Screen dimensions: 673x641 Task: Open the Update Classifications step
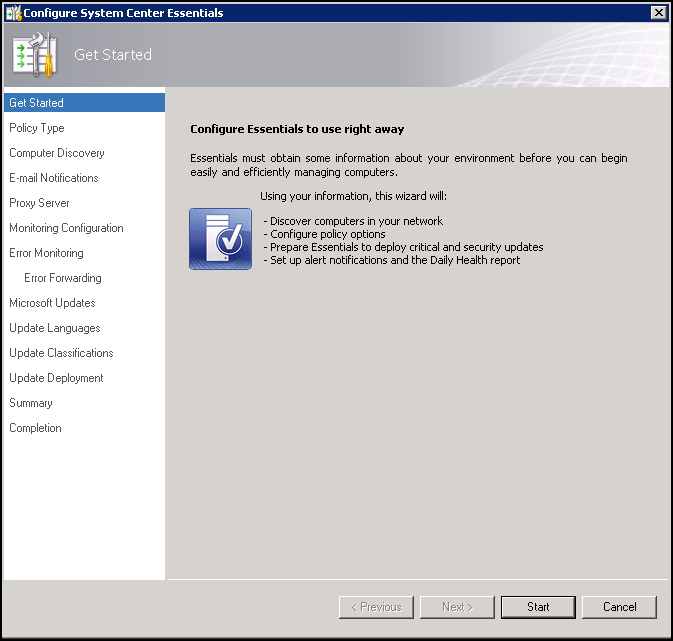coord(61,353)
